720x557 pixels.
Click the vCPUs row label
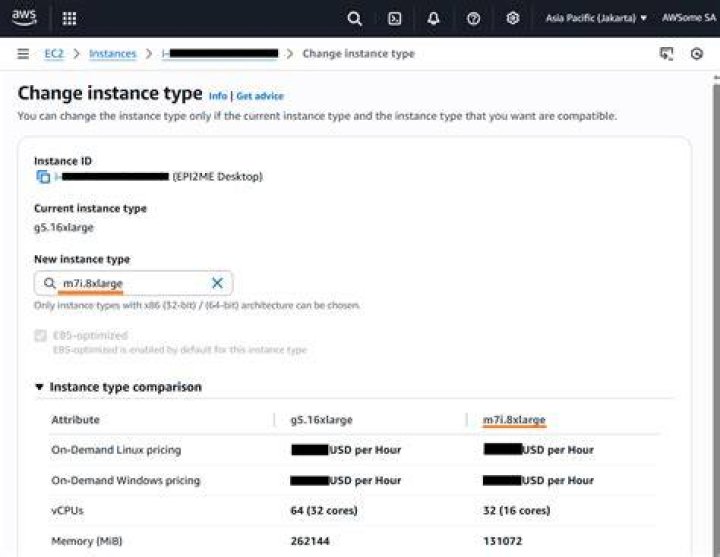[x=68, y=511]
